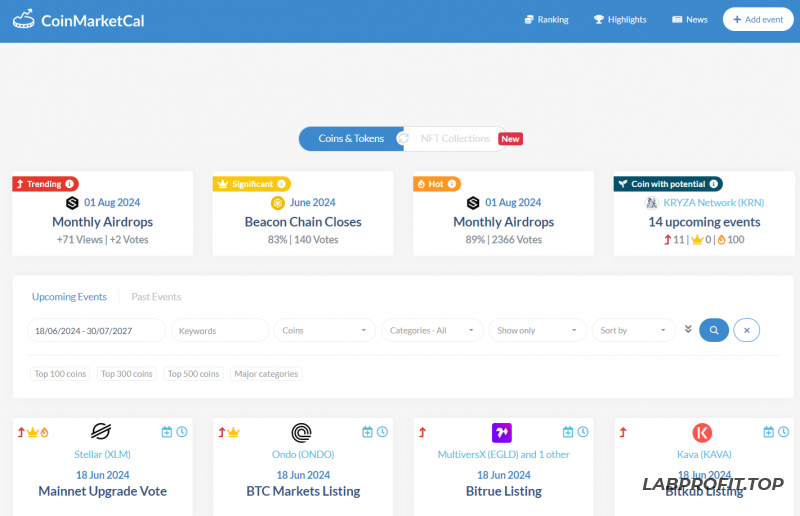
Task: Open Ranking in the top menu
Action: (546, 19)
